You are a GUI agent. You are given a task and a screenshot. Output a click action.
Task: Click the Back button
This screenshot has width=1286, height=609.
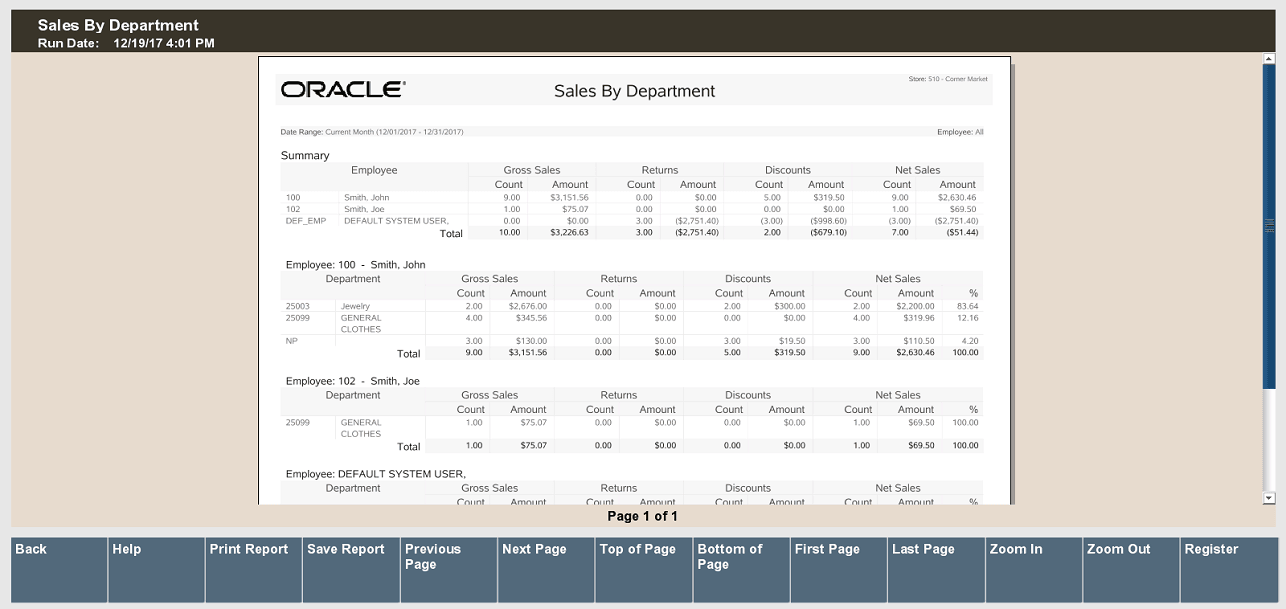point(59,570)
